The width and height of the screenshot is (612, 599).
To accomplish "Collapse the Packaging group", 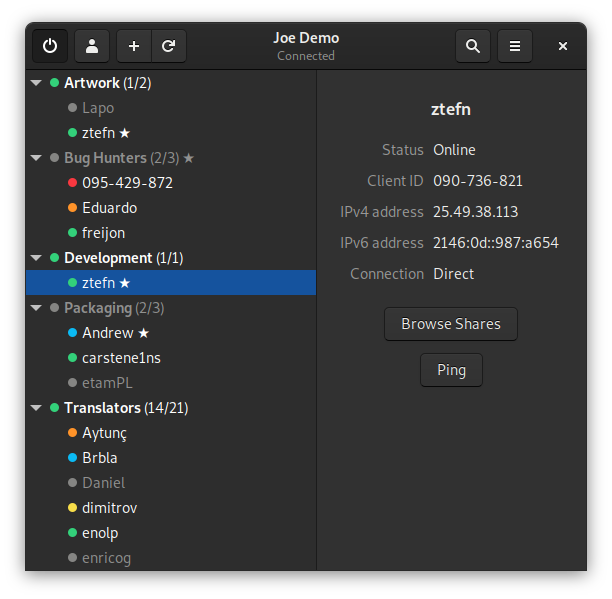I will point(37,308).
